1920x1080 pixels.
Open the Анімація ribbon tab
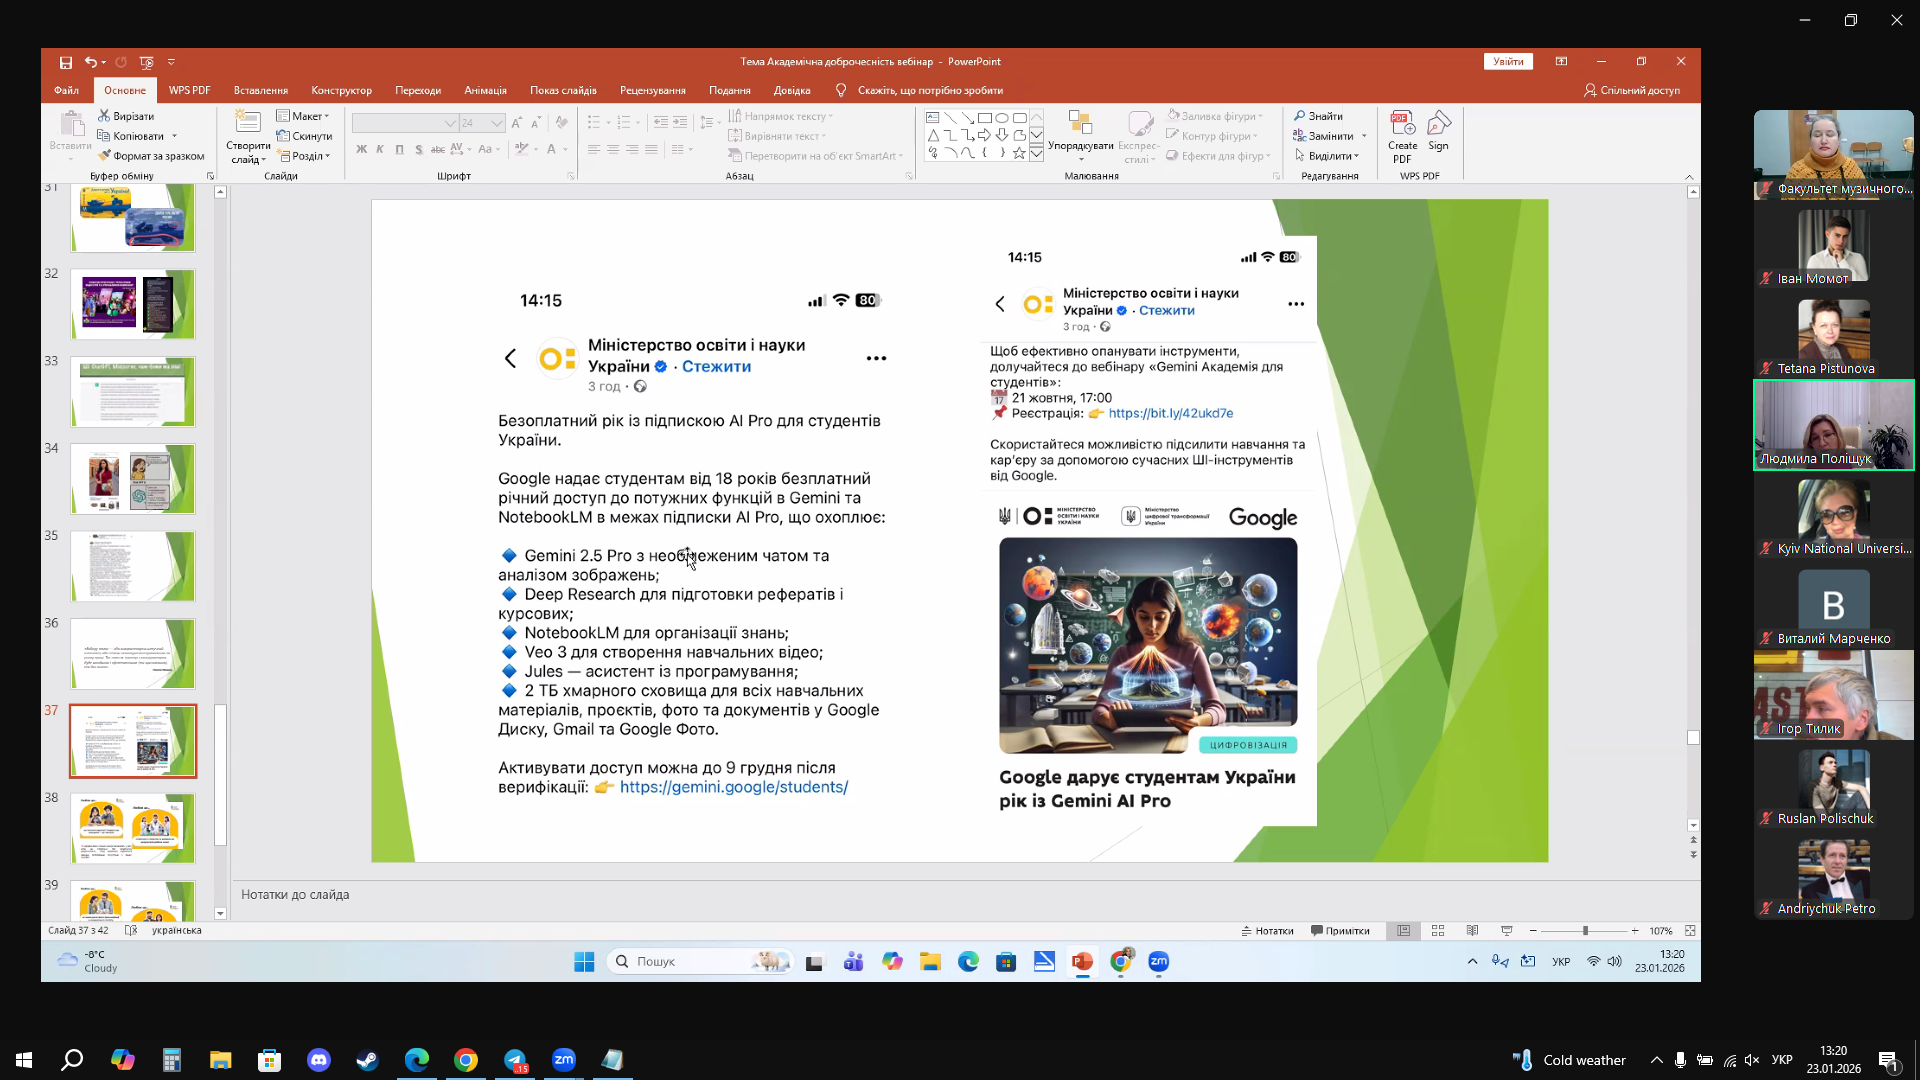485,90
